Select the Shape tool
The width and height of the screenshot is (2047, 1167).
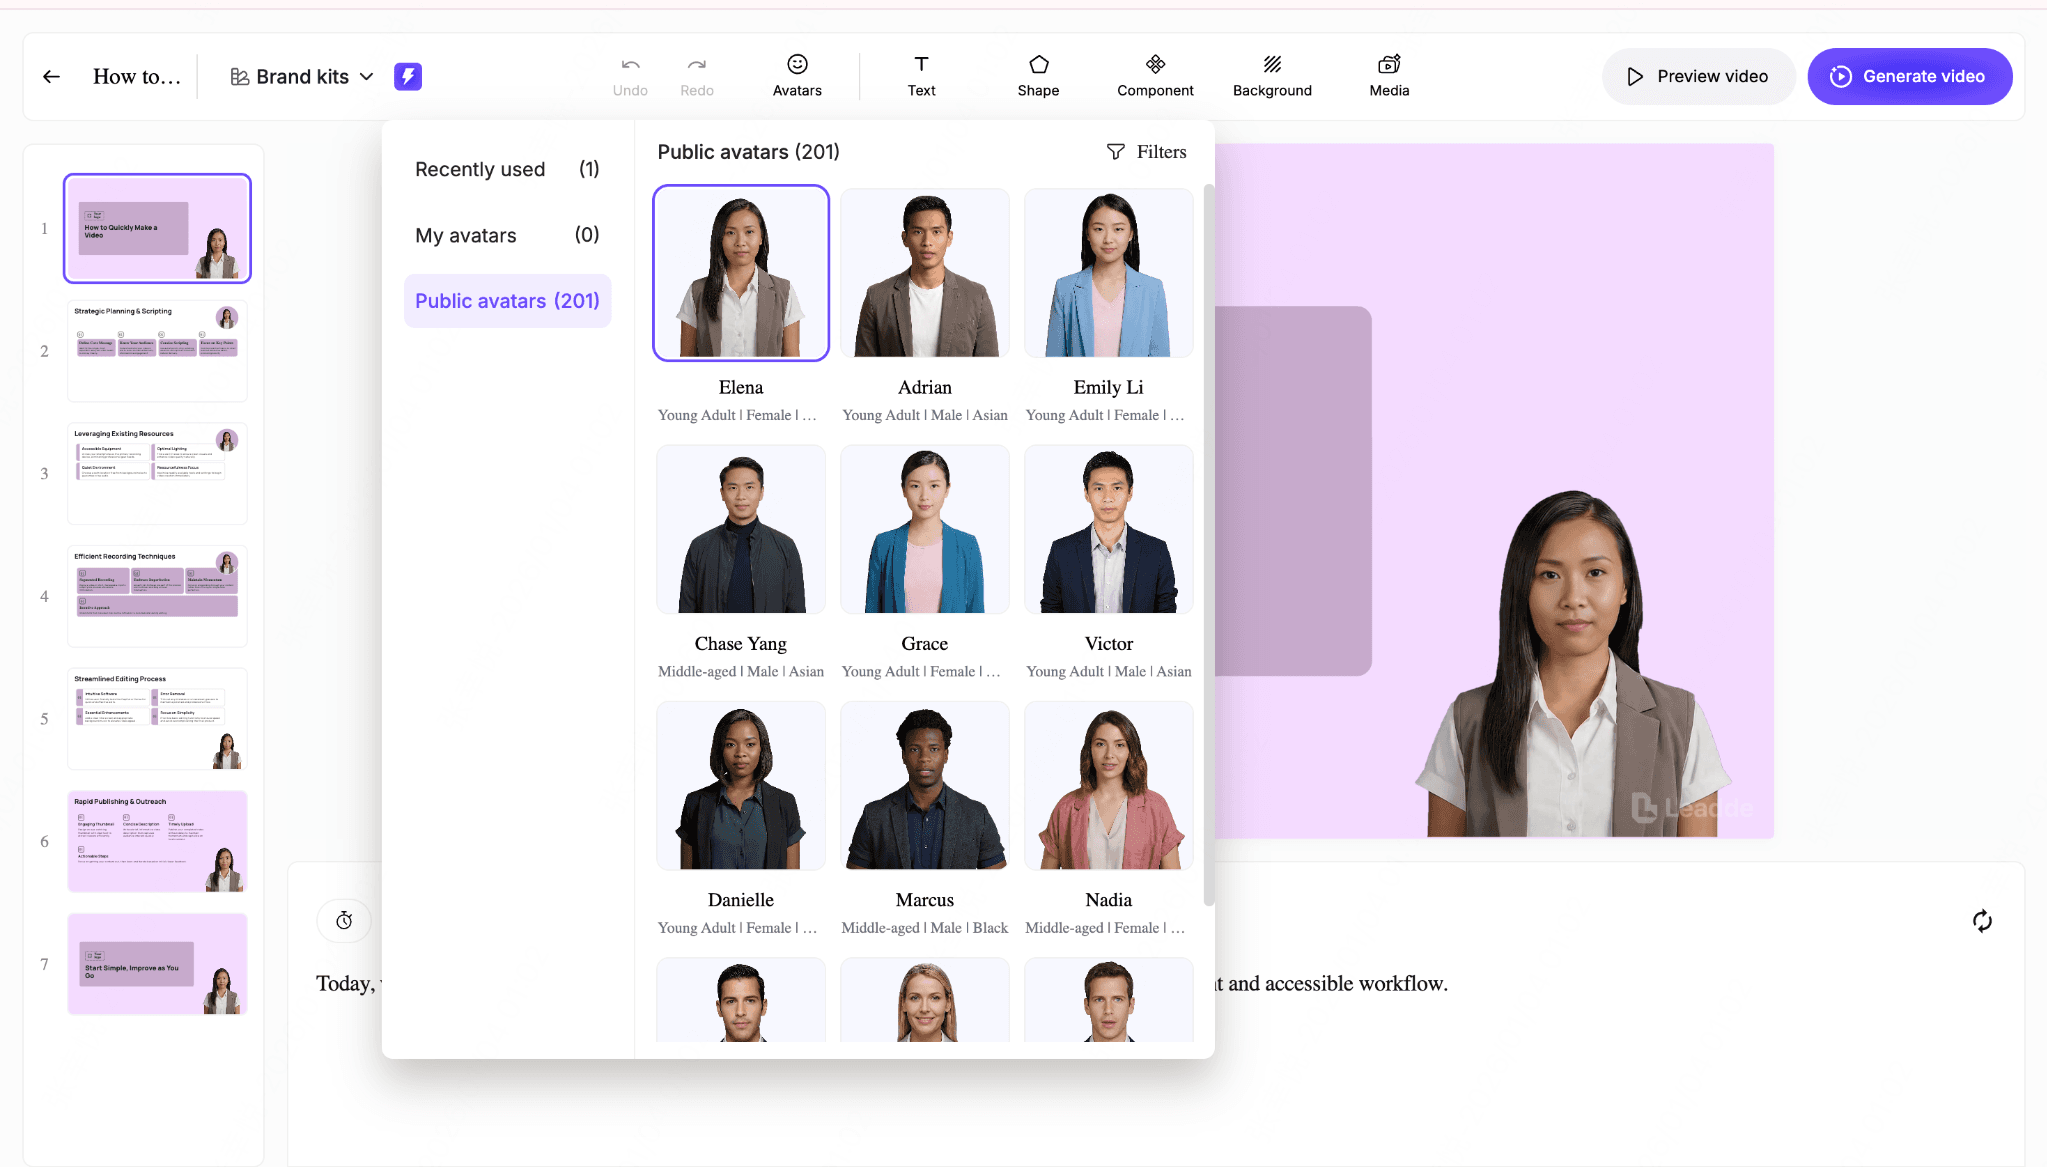[x=1038, y=76]
